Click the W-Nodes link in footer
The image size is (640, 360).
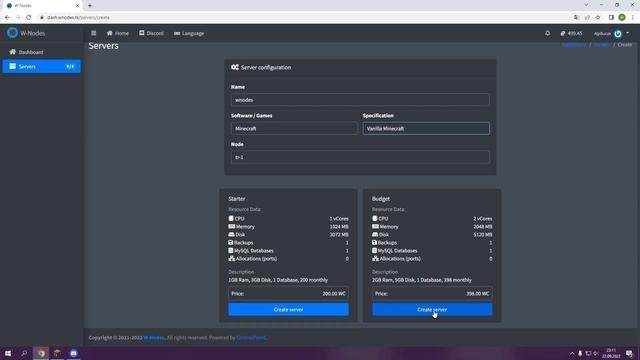coord(154,338)
